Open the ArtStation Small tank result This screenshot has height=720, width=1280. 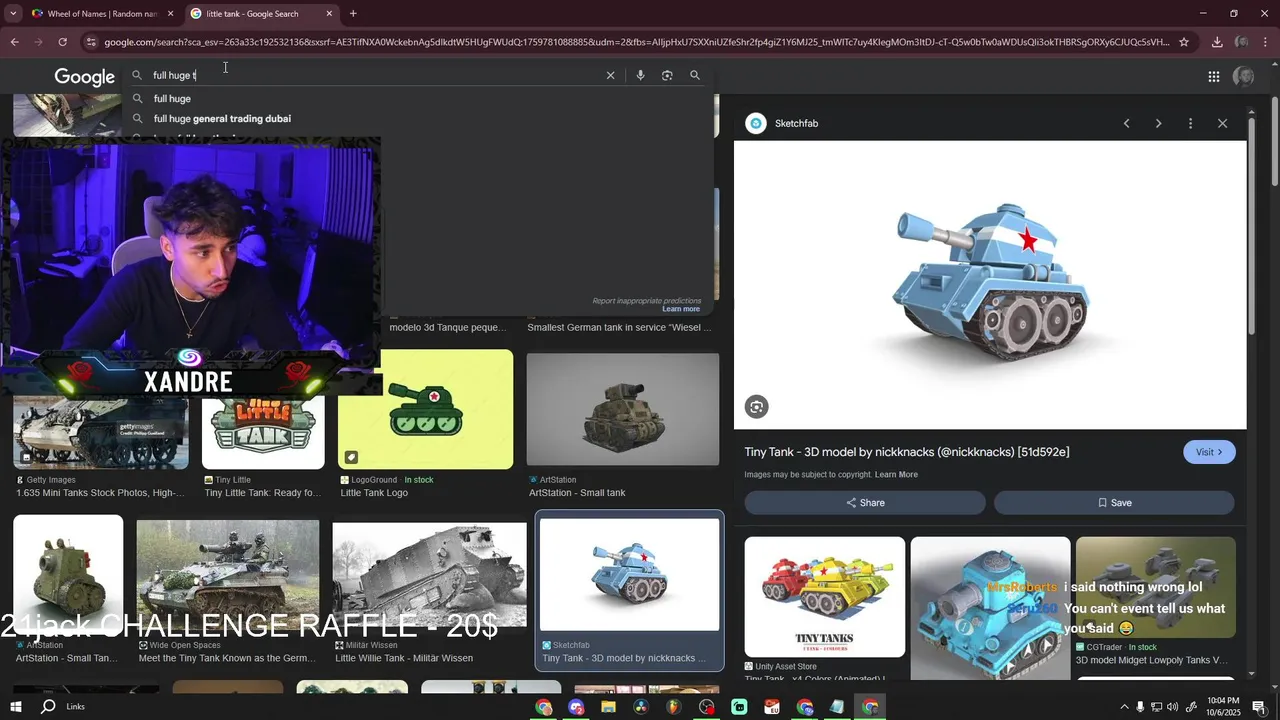tap(623, 410)
